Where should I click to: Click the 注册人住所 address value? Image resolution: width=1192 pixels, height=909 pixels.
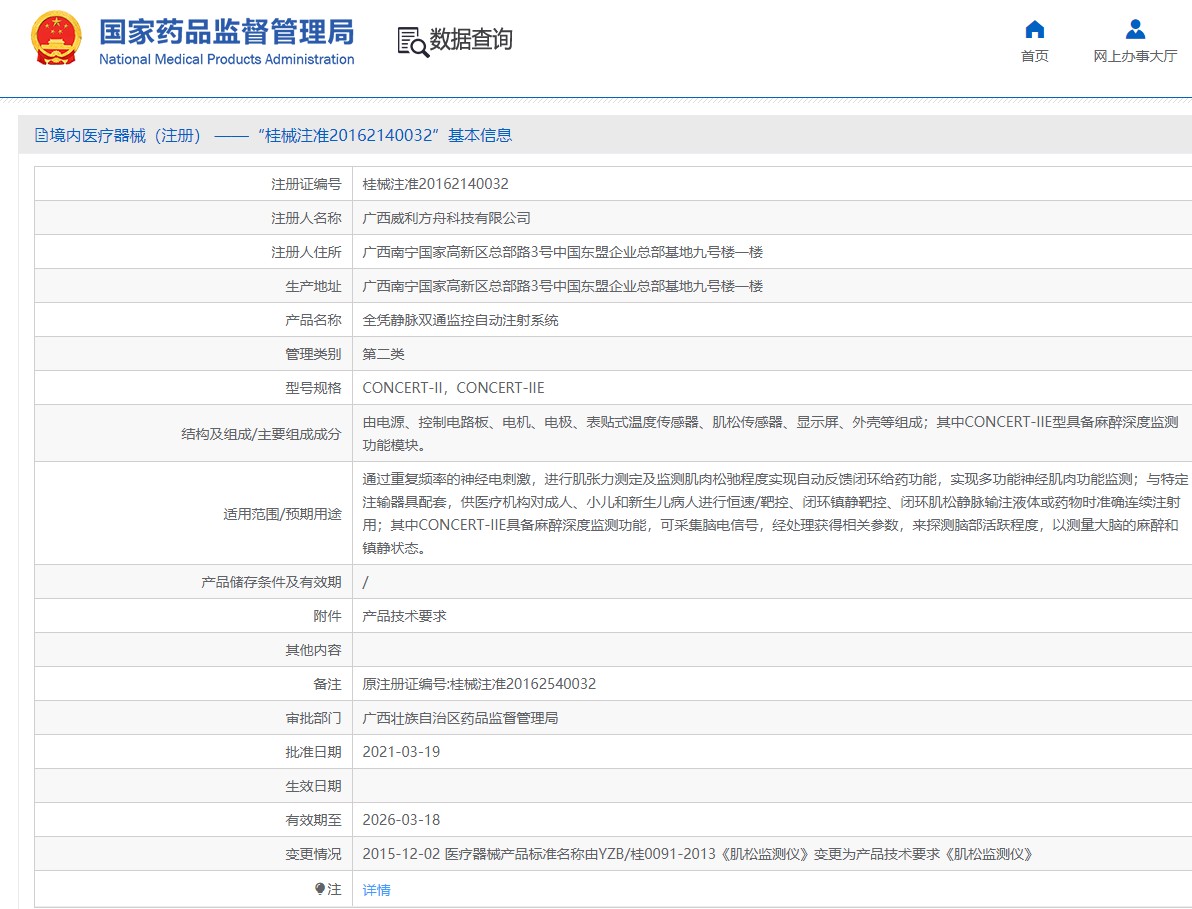tap(563, 252)
